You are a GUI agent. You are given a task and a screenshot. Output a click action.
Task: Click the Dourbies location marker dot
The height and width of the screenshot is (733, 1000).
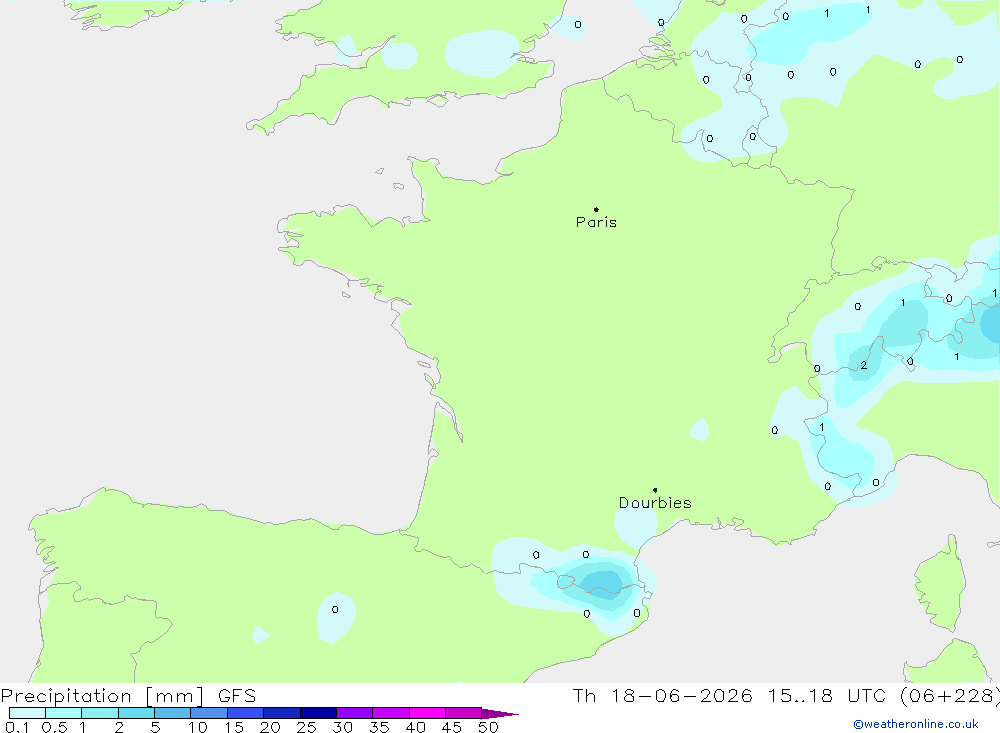tap(655, 490)
